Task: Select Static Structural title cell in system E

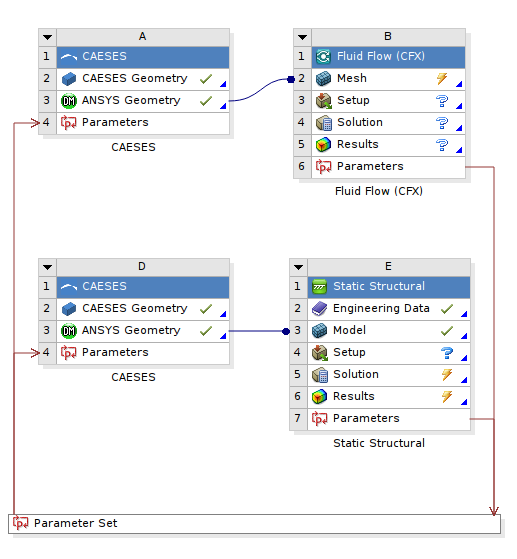Action: tap(389, 287)
